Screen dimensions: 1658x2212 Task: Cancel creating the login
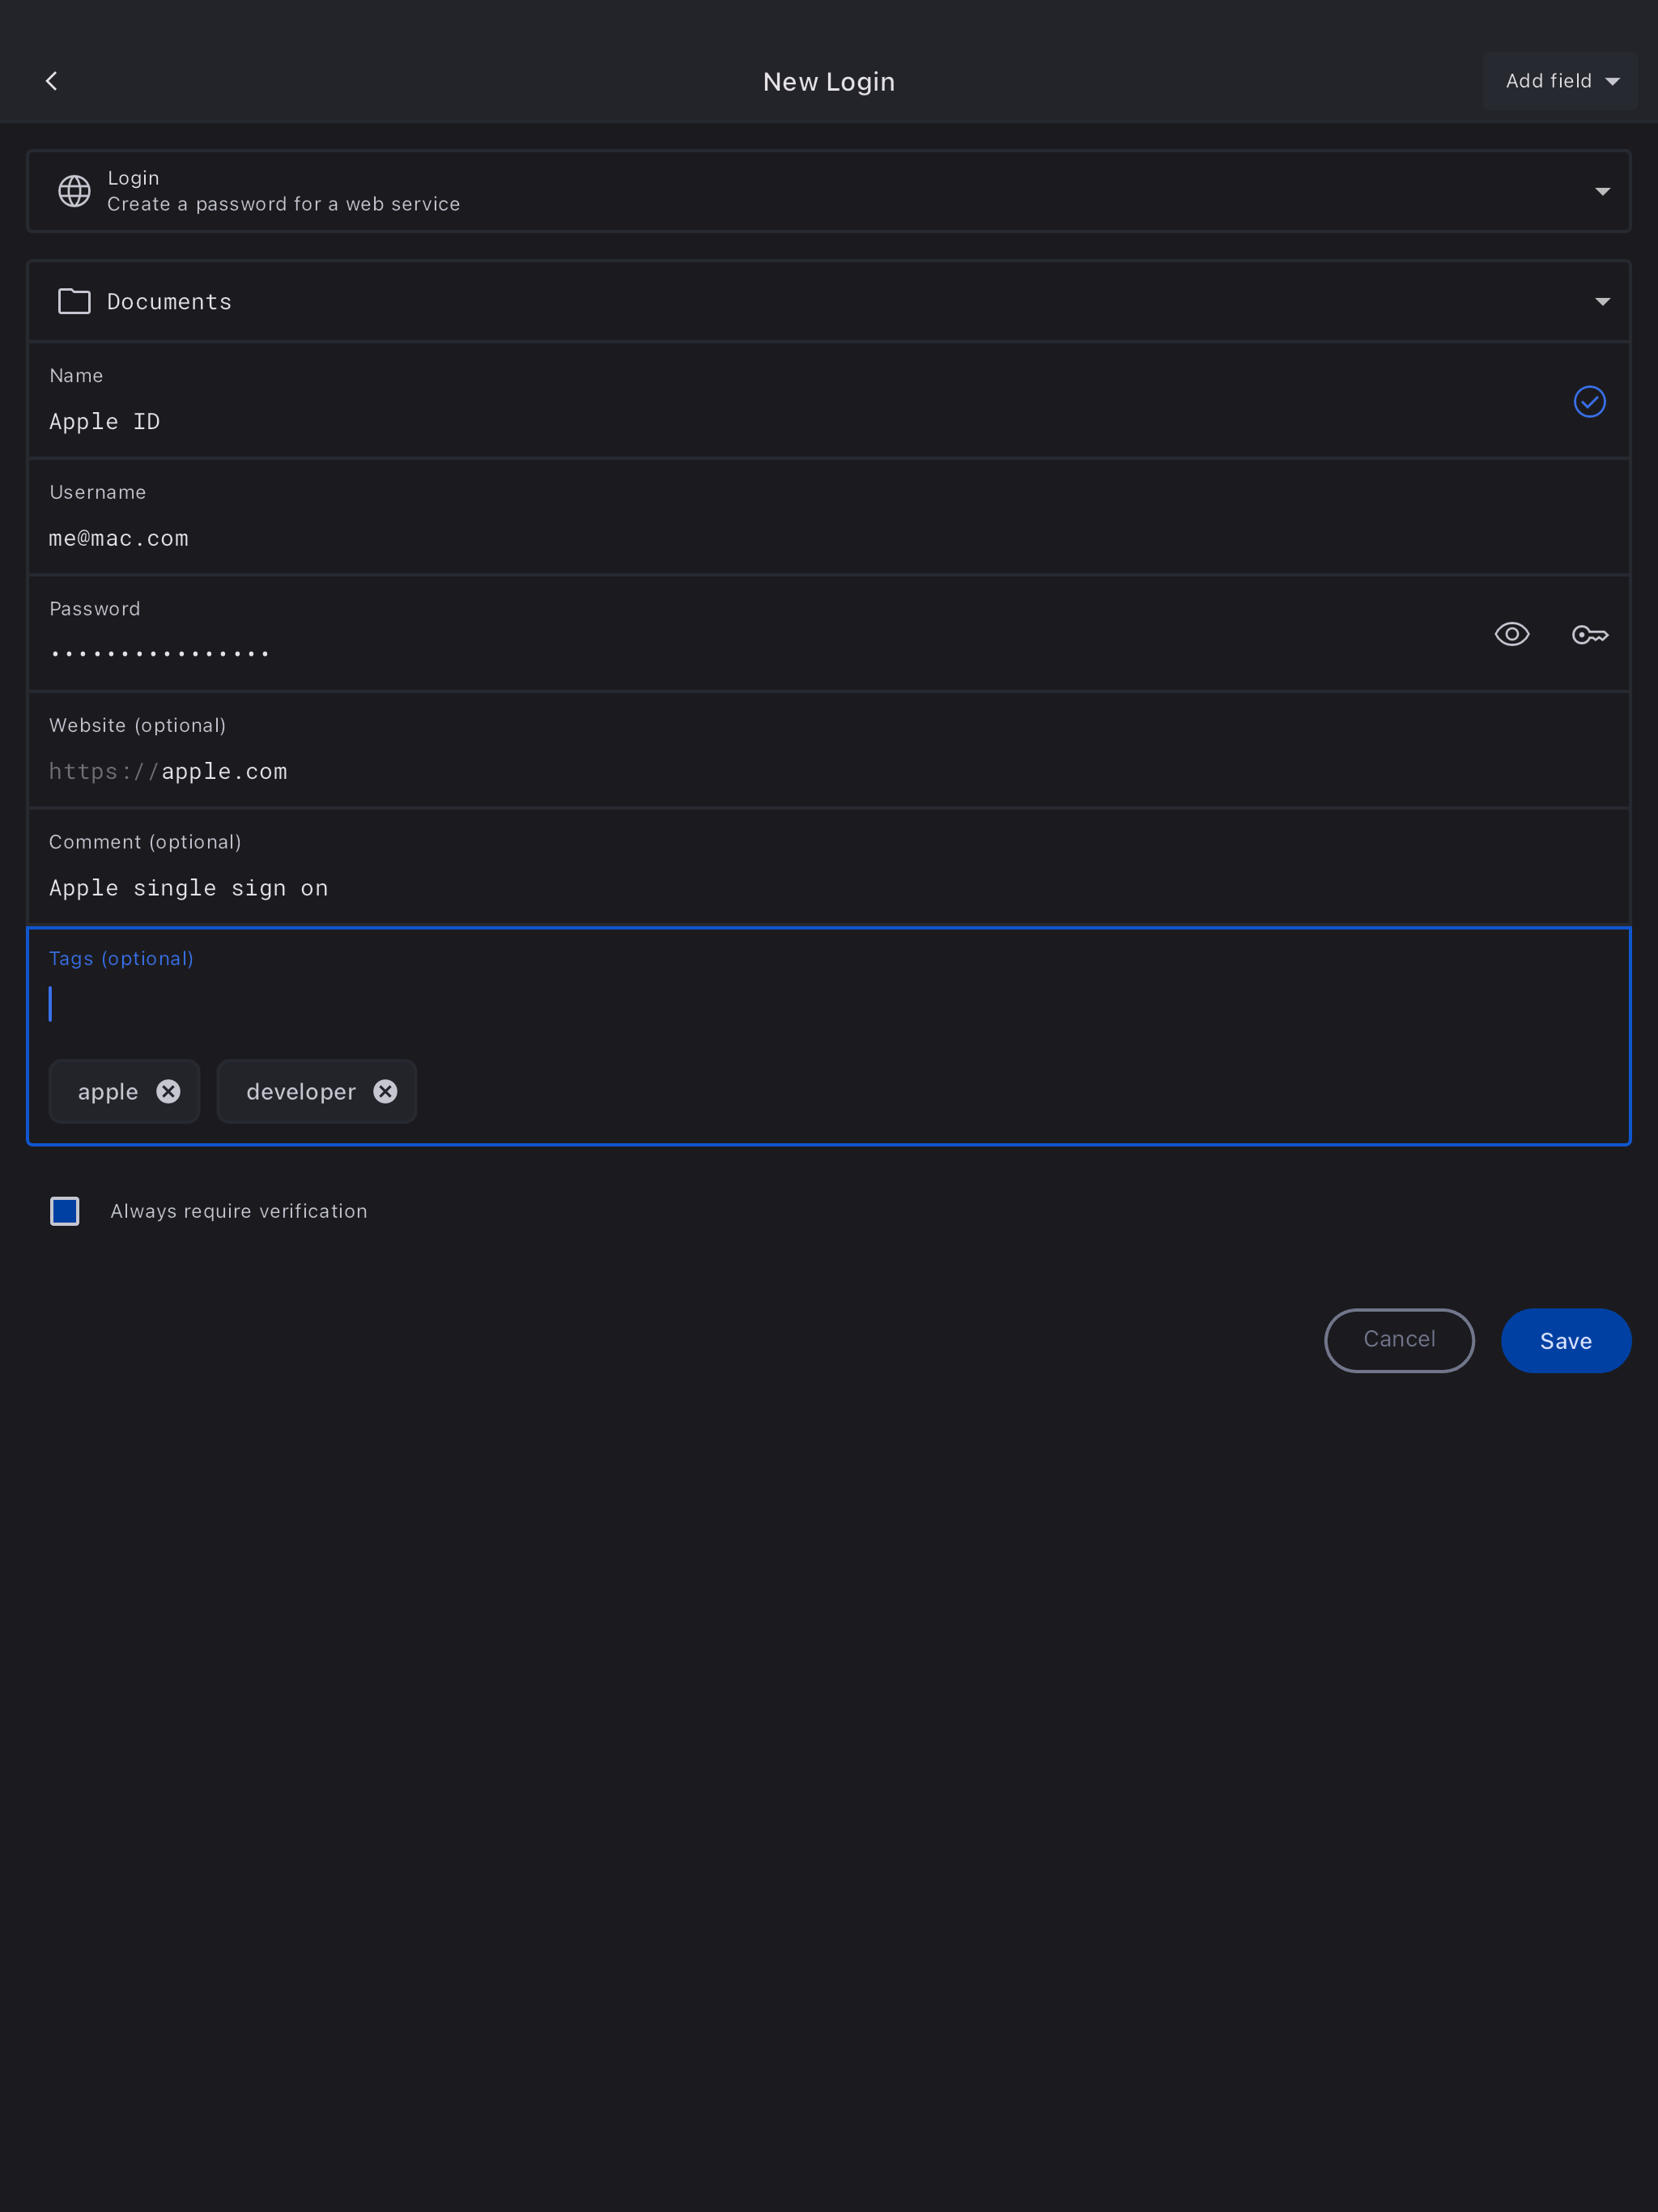tap(1398, 1341)
